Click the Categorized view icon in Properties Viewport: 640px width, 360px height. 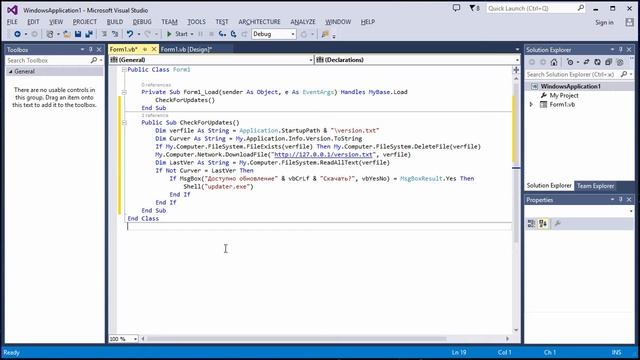[531, 224]
